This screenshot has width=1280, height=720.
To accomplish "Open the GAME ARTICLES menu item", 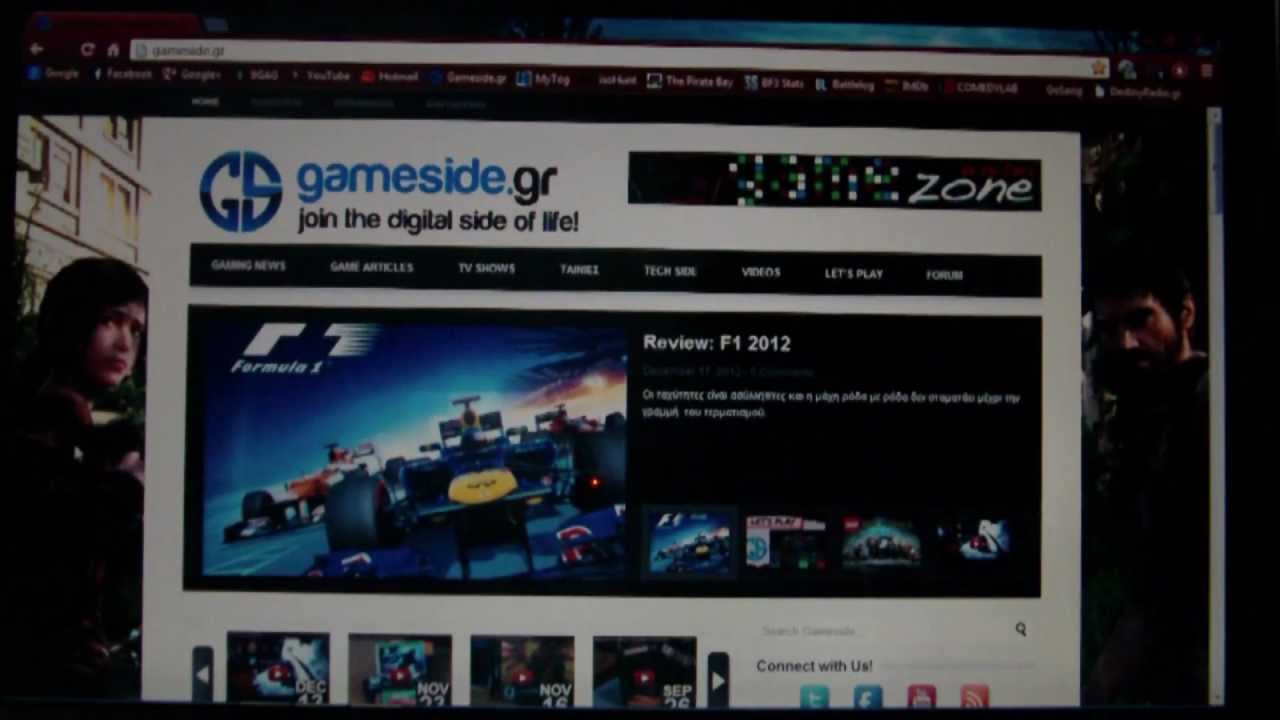I will [371, 268].
